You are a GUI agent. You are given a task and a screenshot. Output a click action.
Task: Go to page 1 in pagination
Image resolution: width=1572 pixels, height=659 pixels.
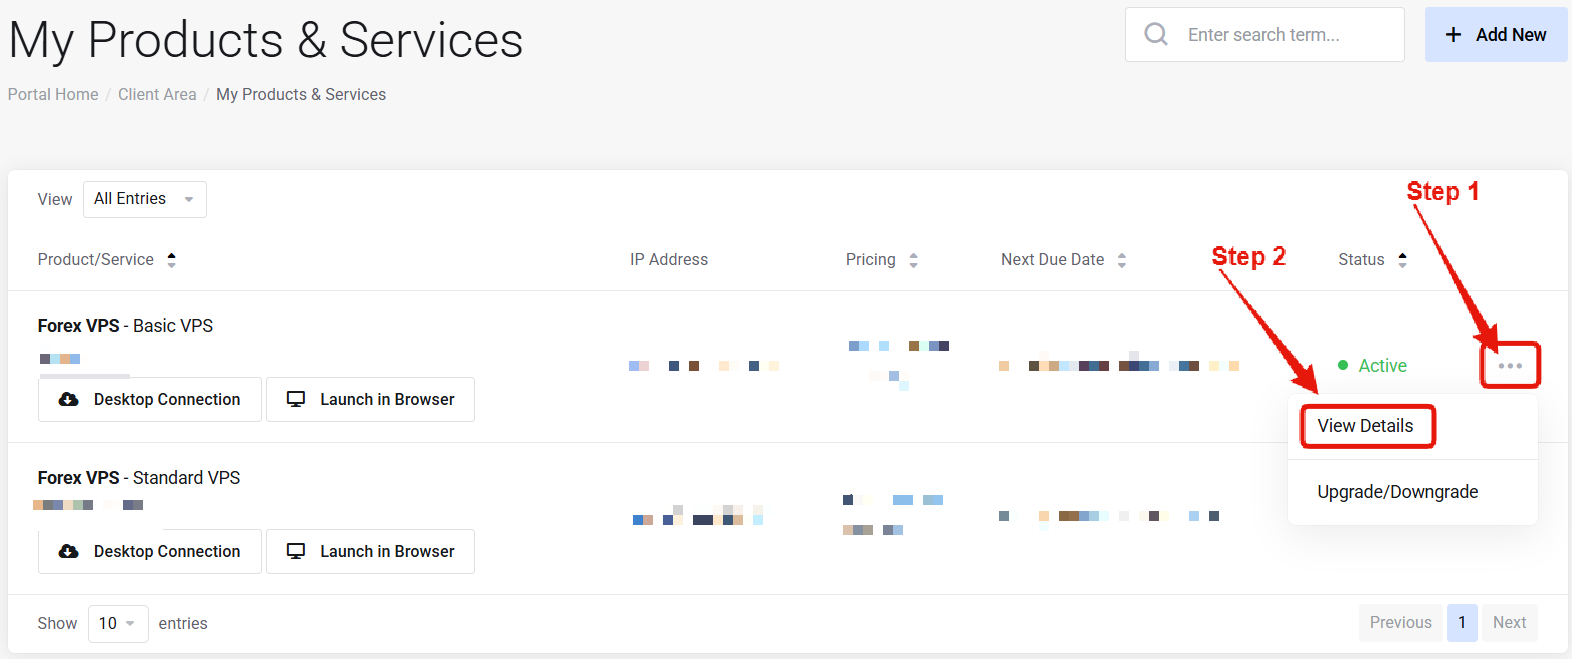click(x=1461, y=623)
